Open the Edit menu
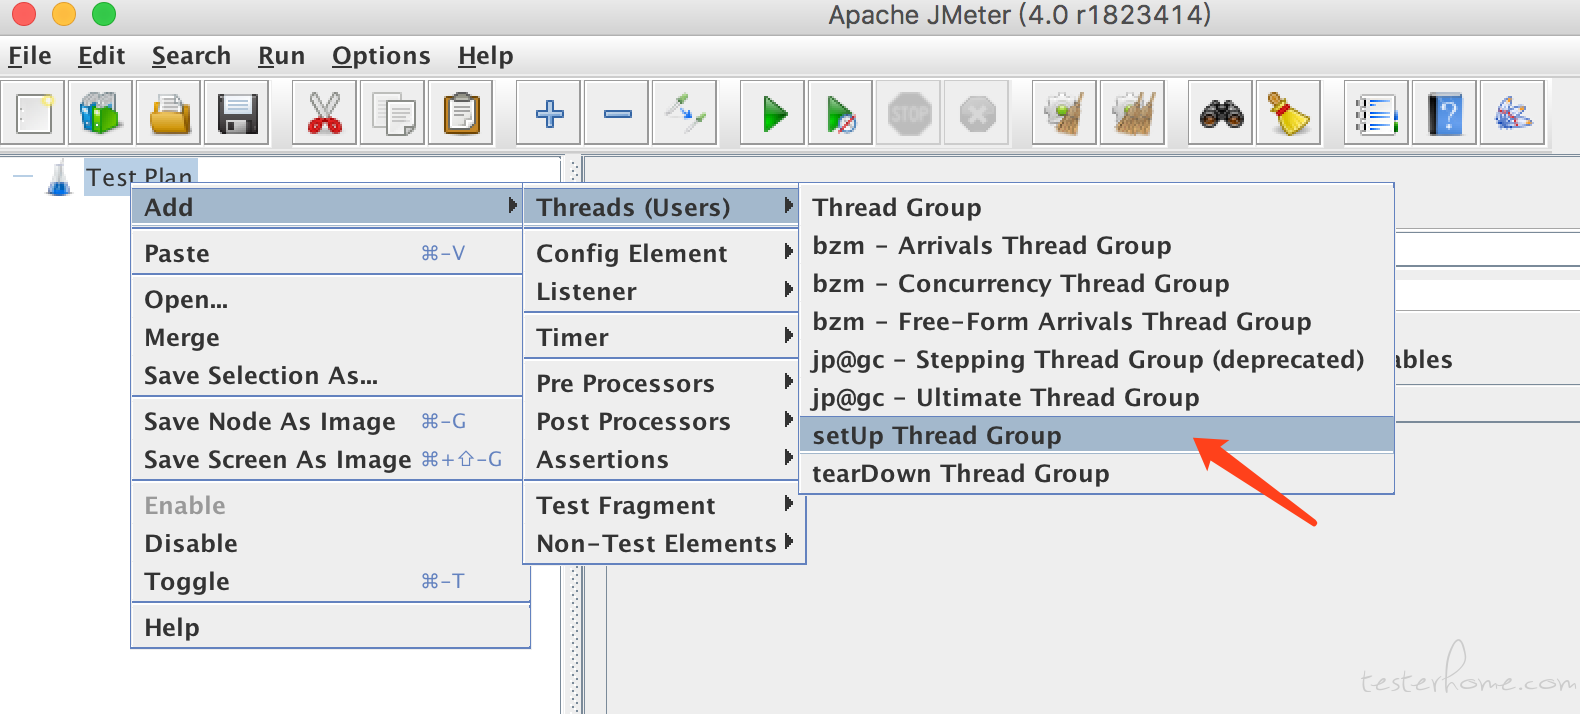 point(102,56)
